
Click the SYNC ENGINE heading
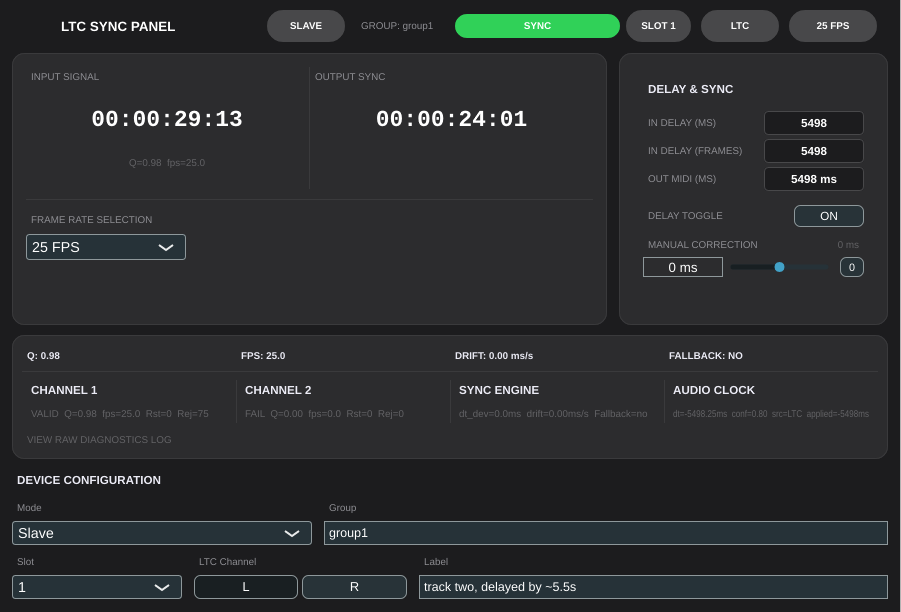coord(499,390)
